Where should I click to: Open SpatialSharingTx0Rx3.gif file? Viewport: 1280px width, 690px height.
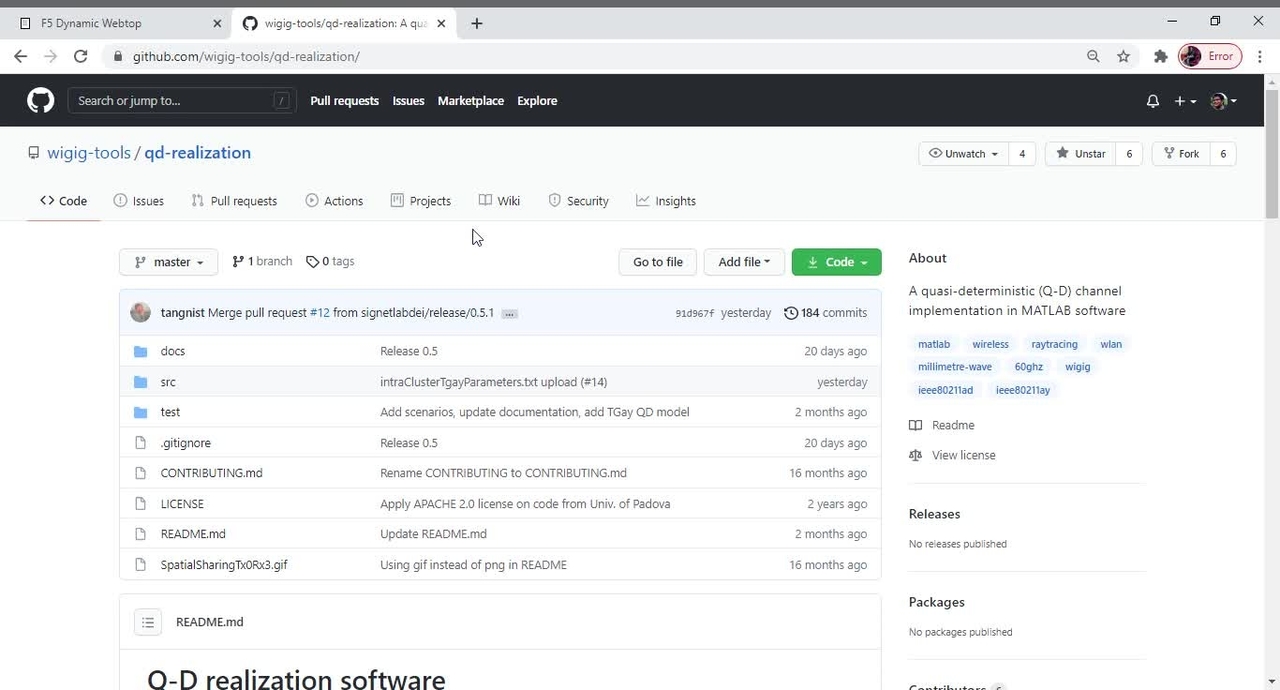tap(224, 565)
